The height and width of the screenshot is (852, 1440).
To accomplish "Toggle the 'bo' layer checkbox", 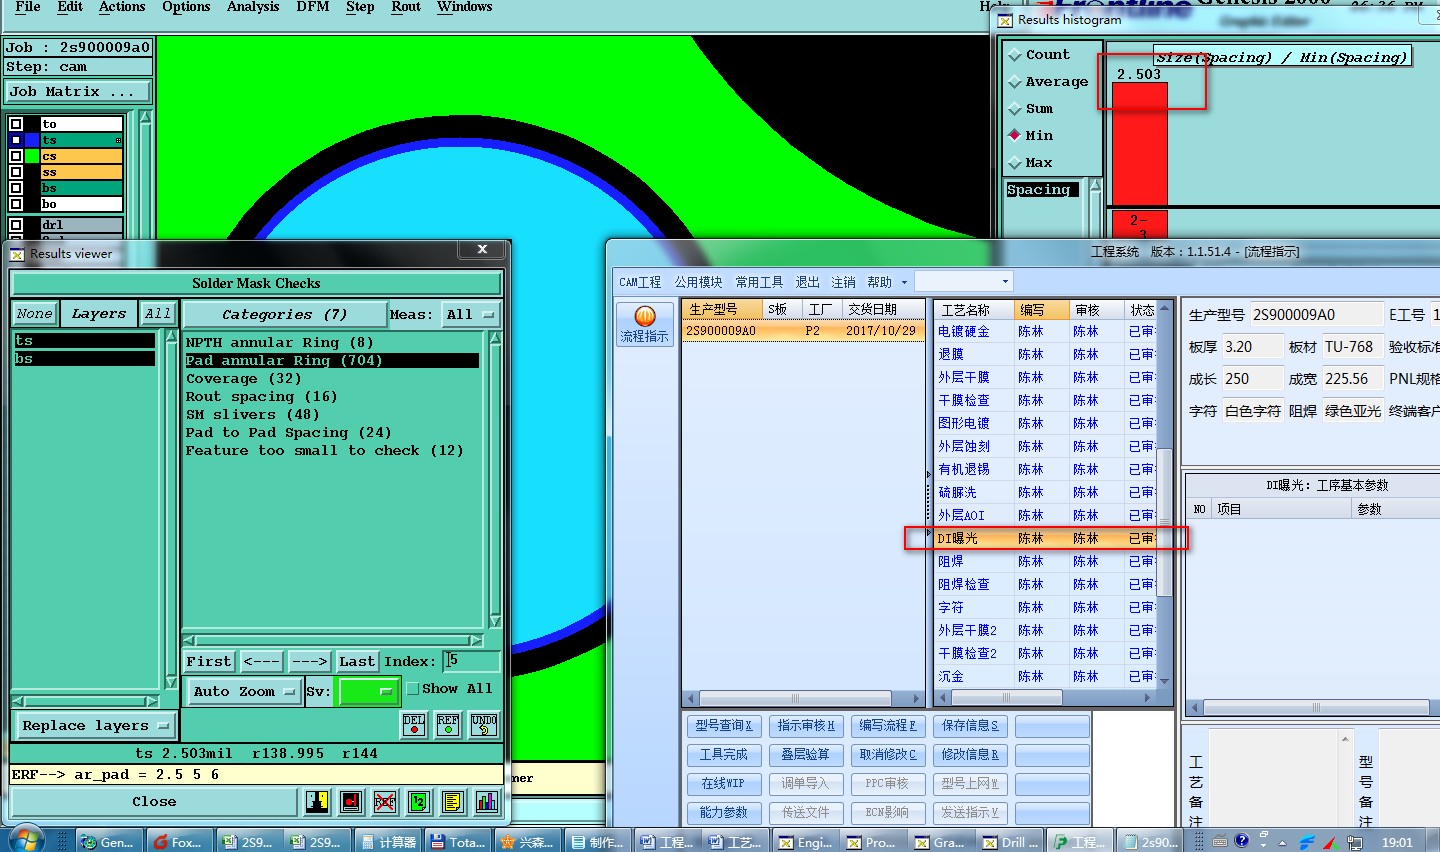I will click(16, 204).
